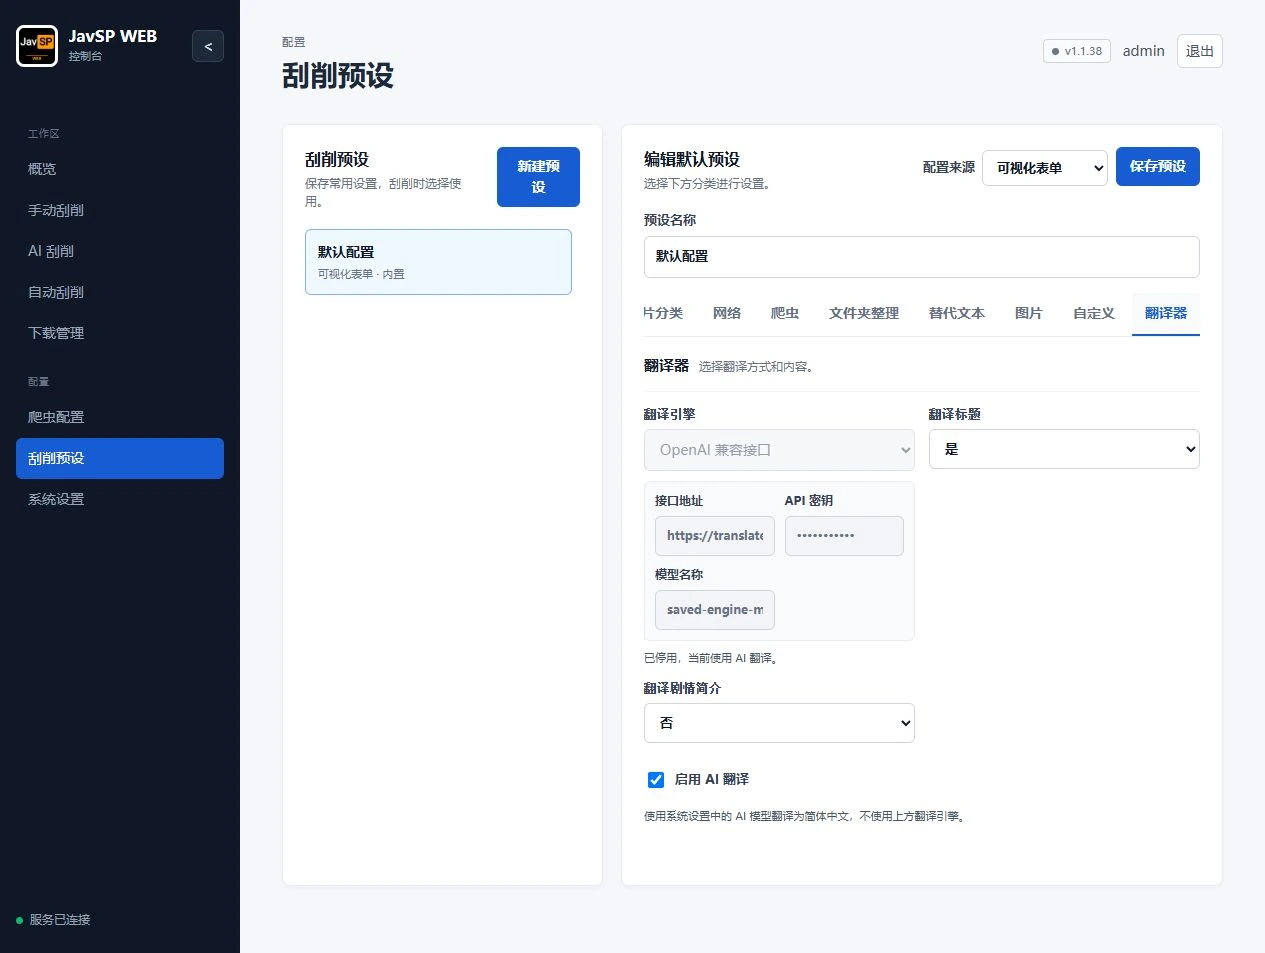This screenshot has height=953, width=1265.
Task: Create a preset with 新建预设
Action: point(538,177)
